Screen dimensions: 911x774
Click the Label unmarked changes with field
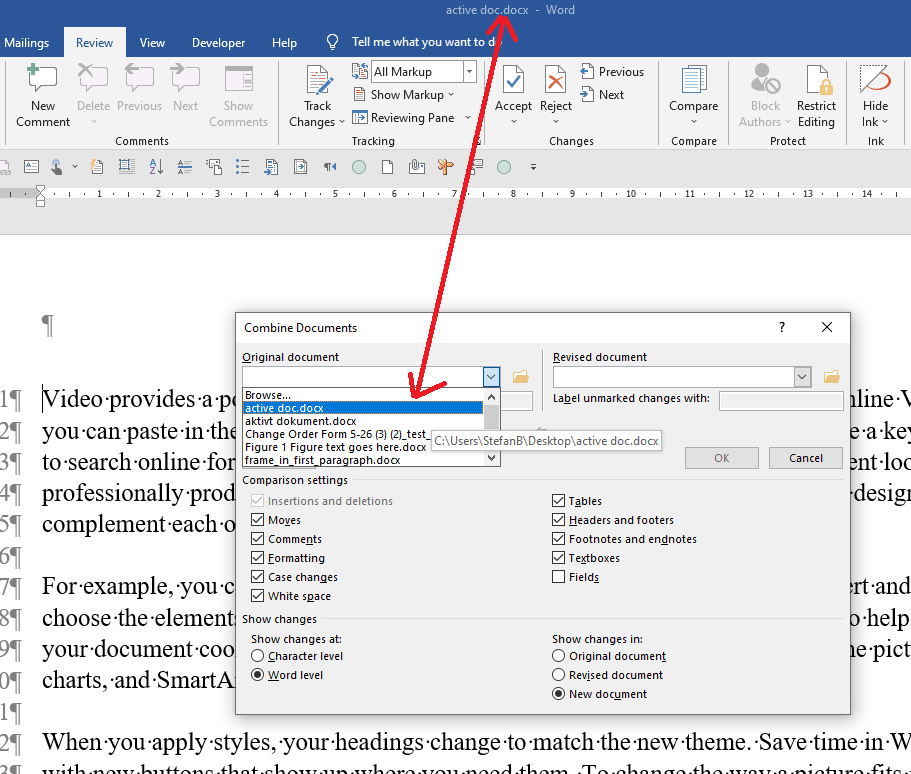[x=780, y=401]
